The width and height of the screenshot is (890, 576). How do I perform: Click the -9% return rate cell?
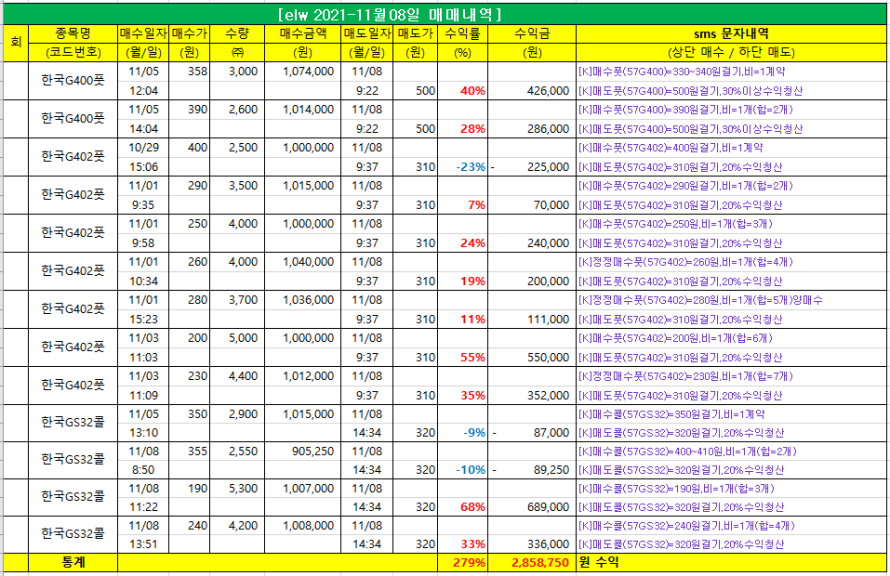tap(463, 432)
